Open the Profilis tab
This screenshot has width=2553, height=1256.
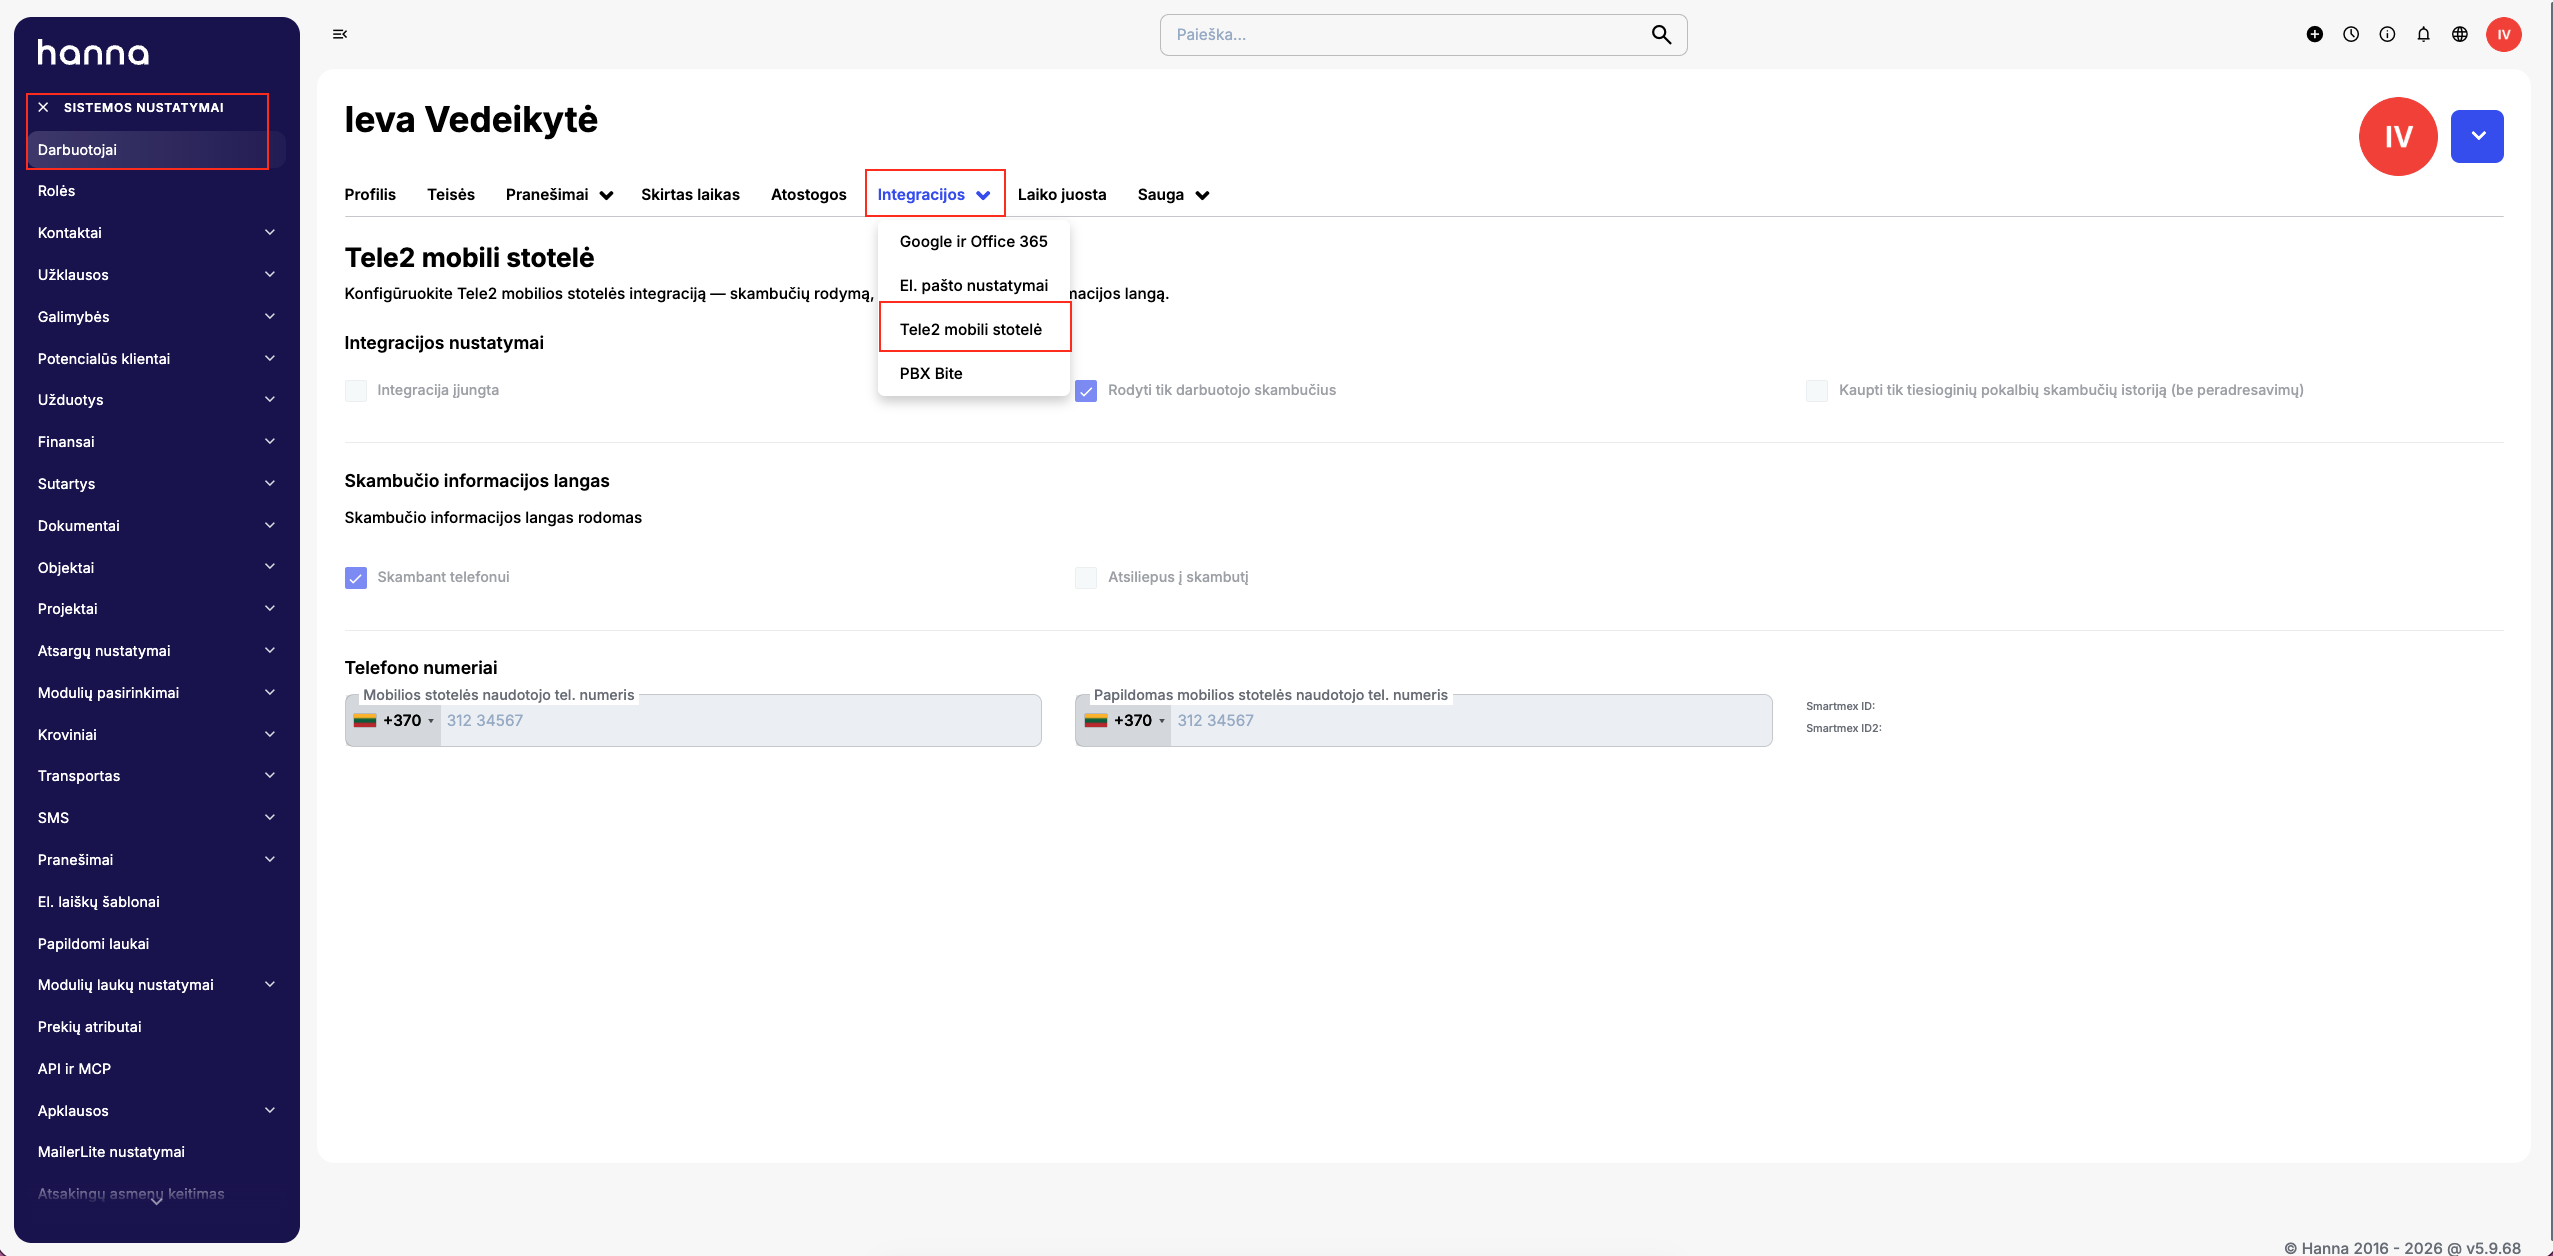(370, 194)
